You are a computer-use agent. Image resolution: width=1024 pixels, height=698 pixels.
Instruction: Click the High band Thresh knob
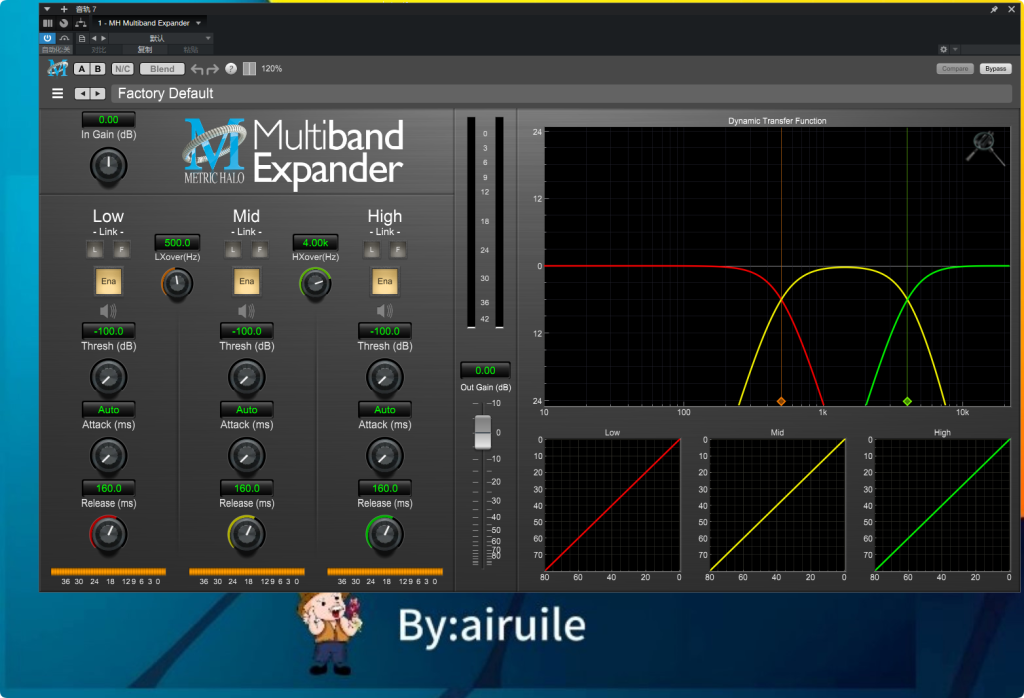(385, 377)
